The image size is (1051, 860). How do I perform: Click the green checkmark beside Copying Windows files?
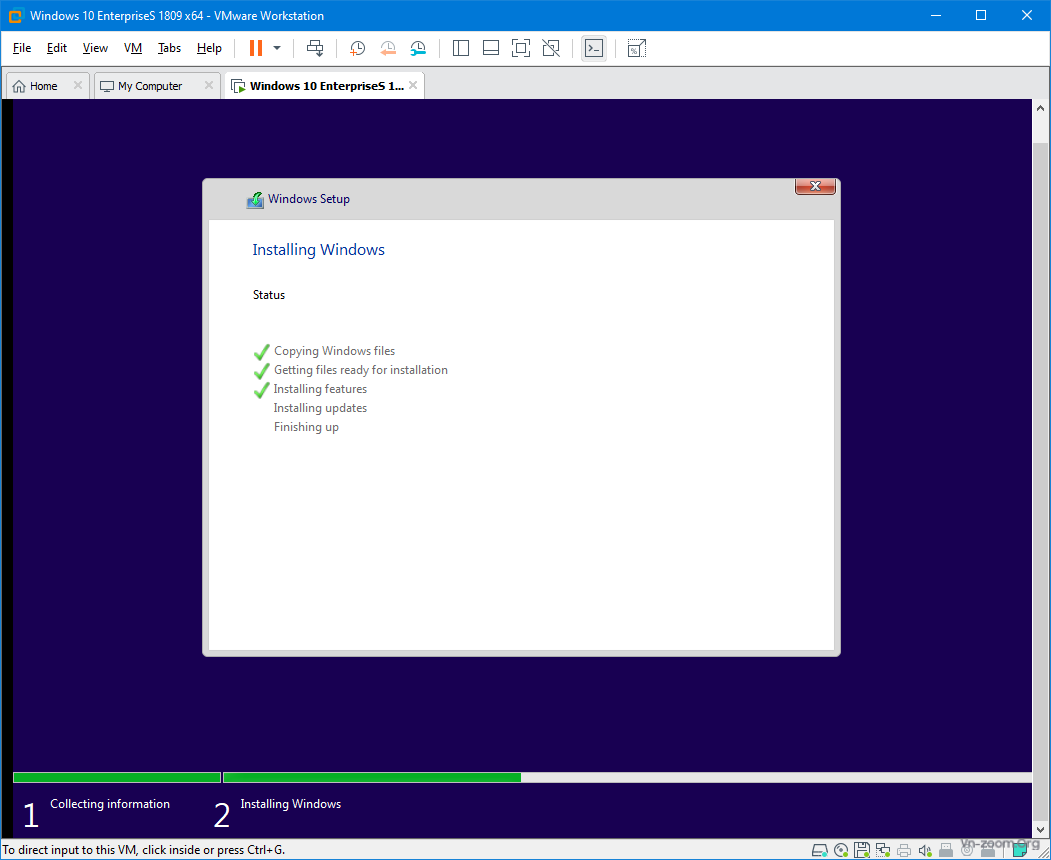point(261,351)
